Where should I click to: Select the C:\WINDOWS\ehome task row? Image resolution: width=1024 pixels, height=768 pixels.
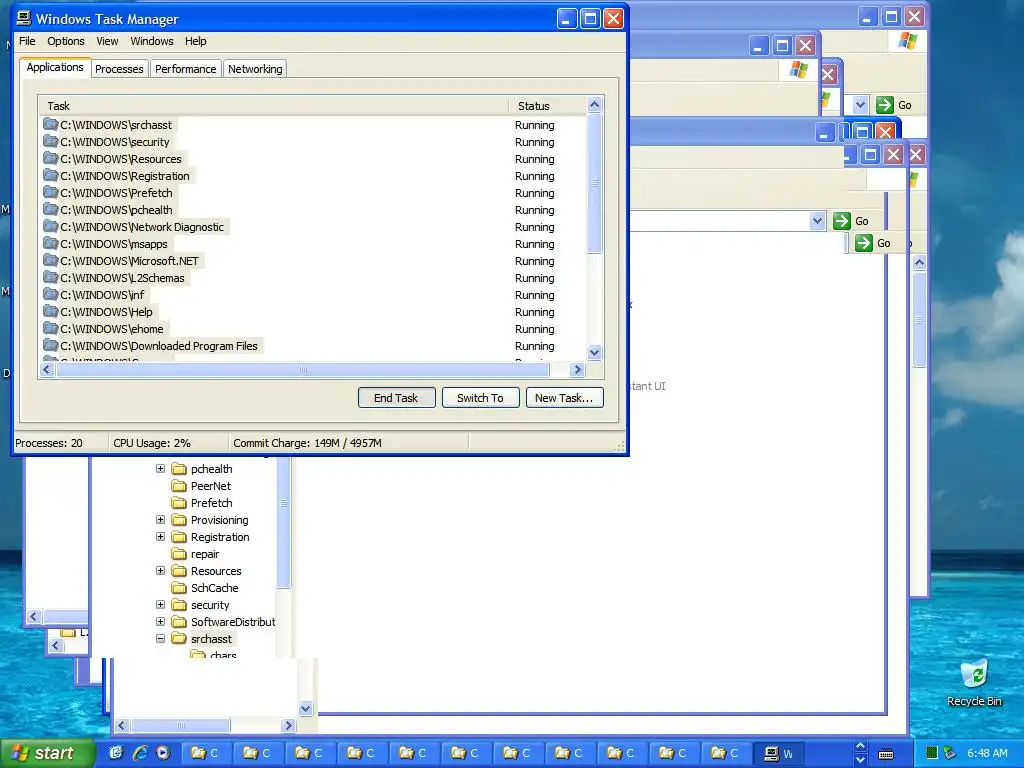tap(313, 328)
